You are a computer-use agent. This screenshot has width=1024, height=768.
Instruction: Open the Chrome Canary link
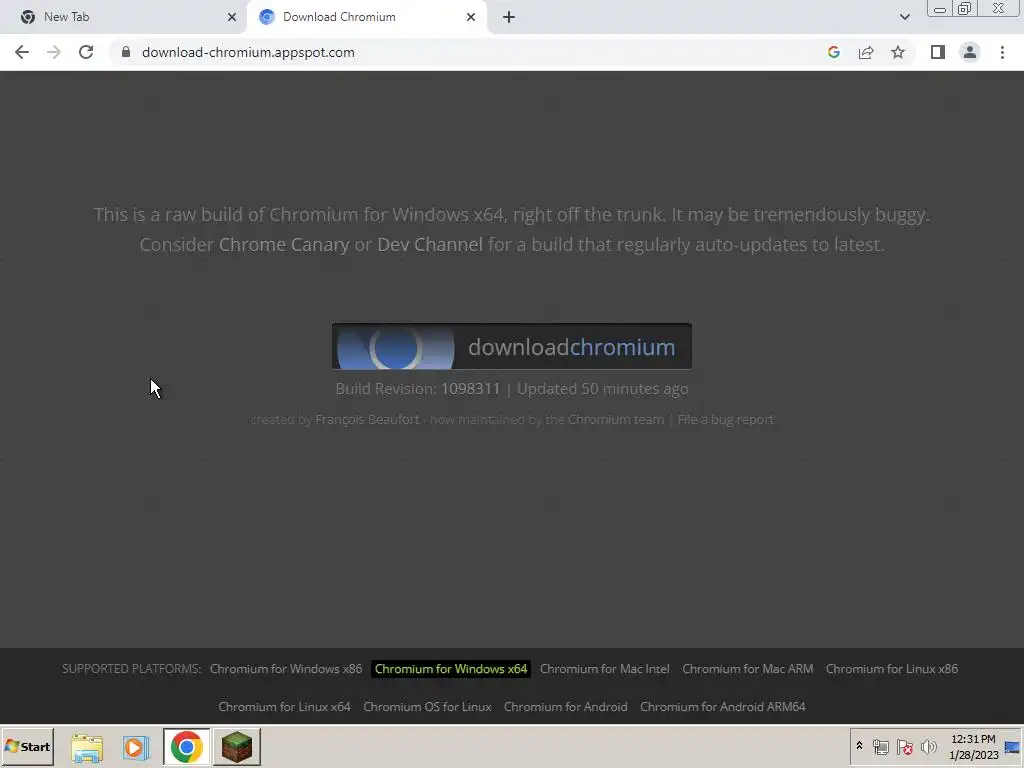point(284,244)
